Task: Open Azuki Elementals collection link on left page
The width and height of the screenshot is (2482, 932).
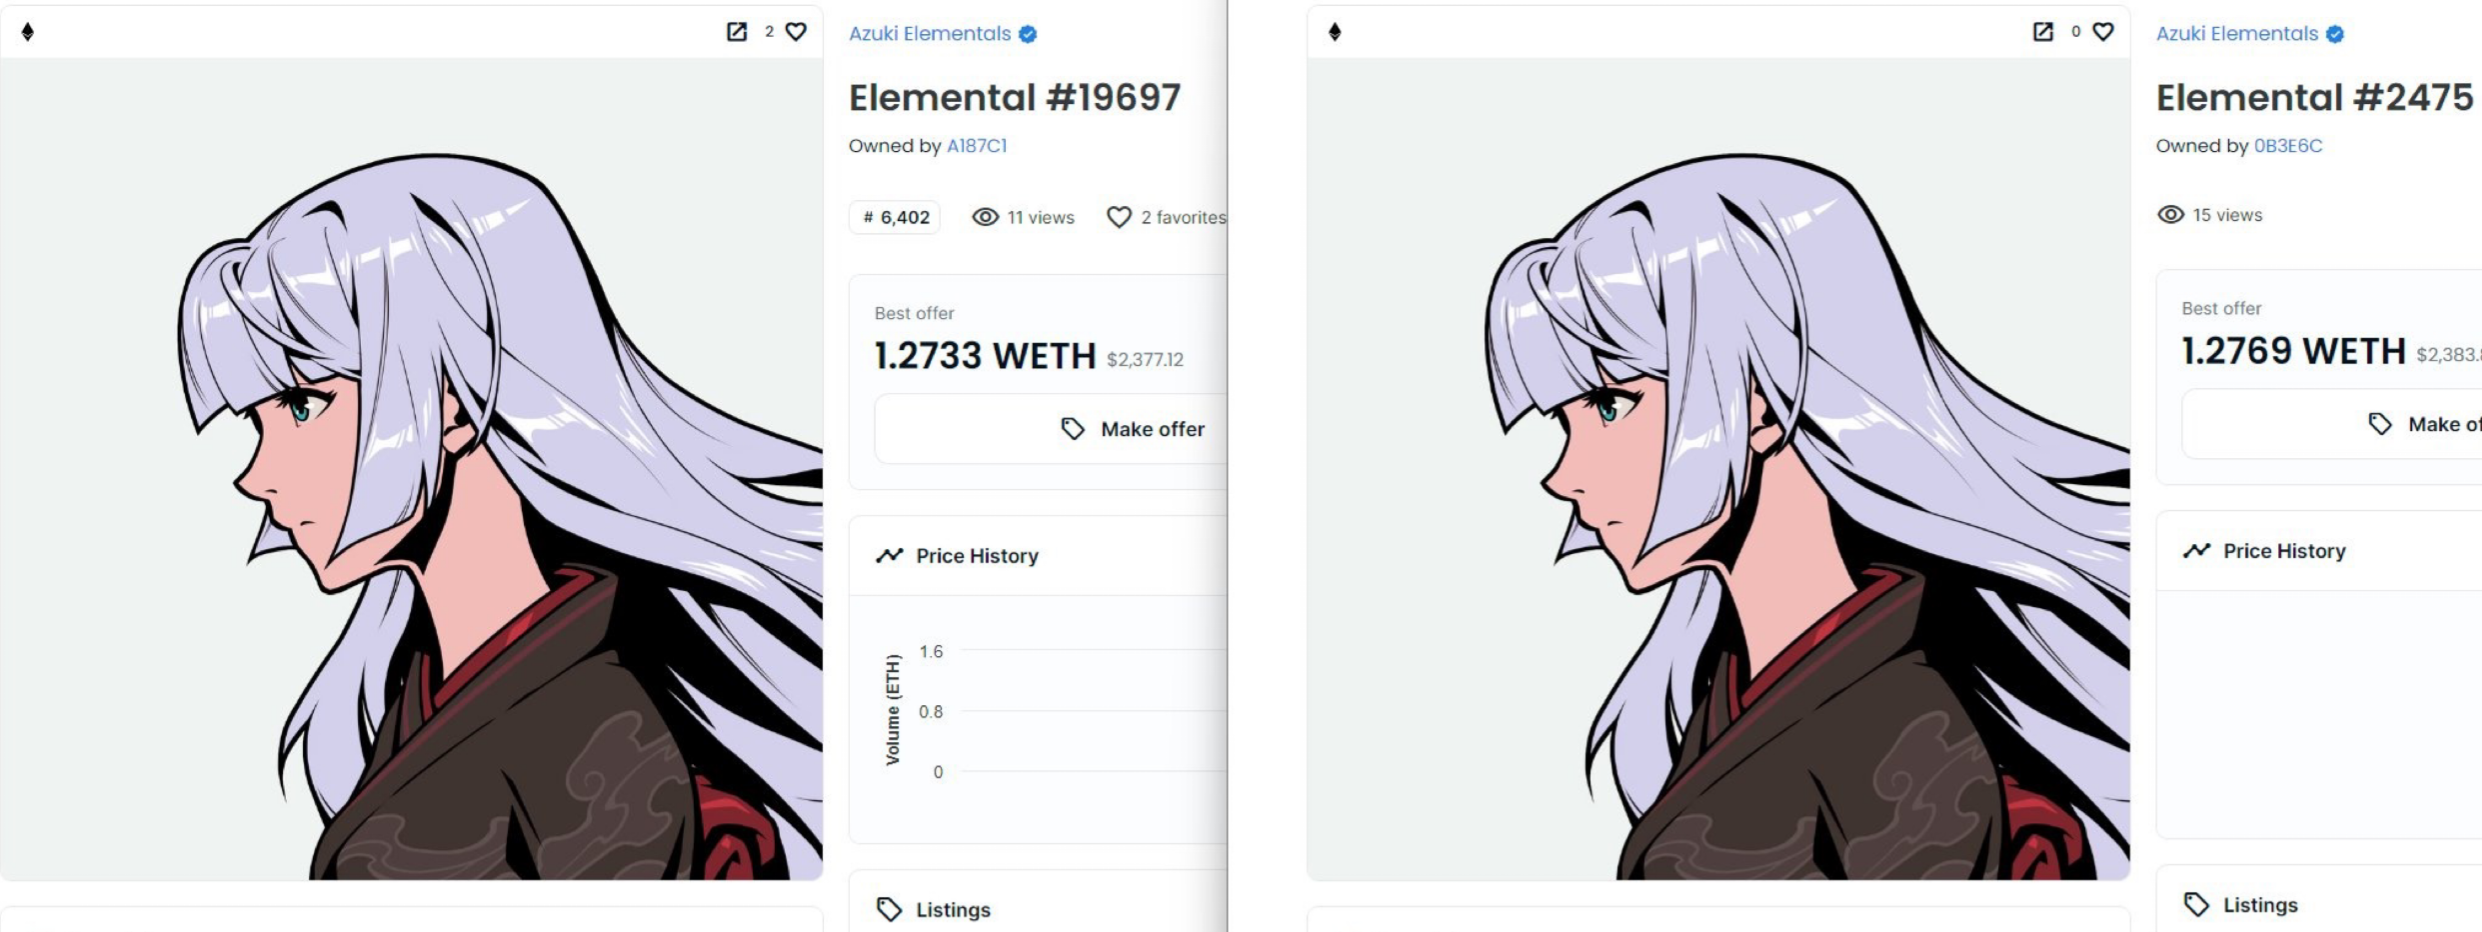Action: coord(930,34)
